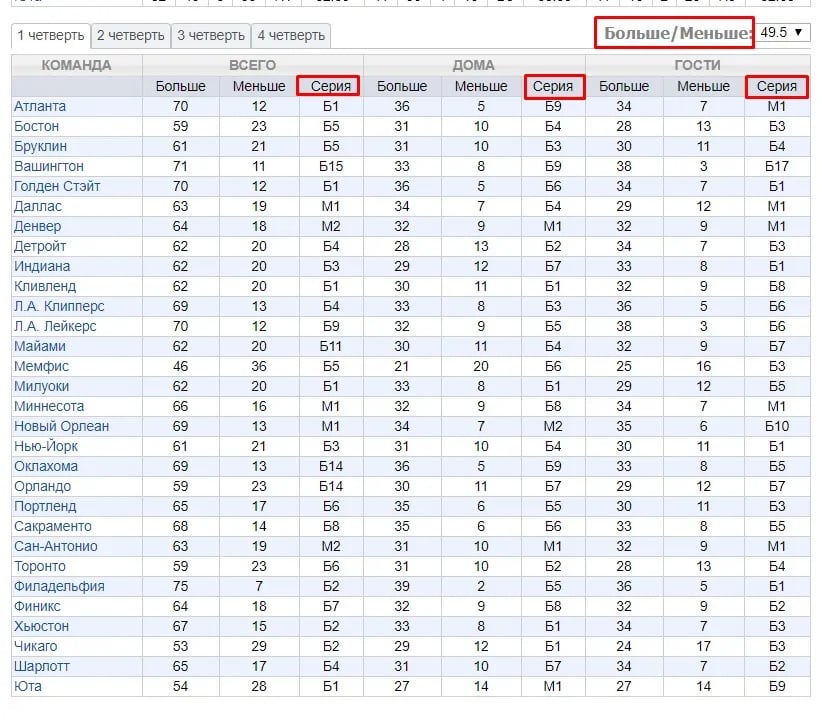Open the Милуоки team link
Image resolution: width=822 pixels, height=722 pixels.
click(x=41, y=386)
